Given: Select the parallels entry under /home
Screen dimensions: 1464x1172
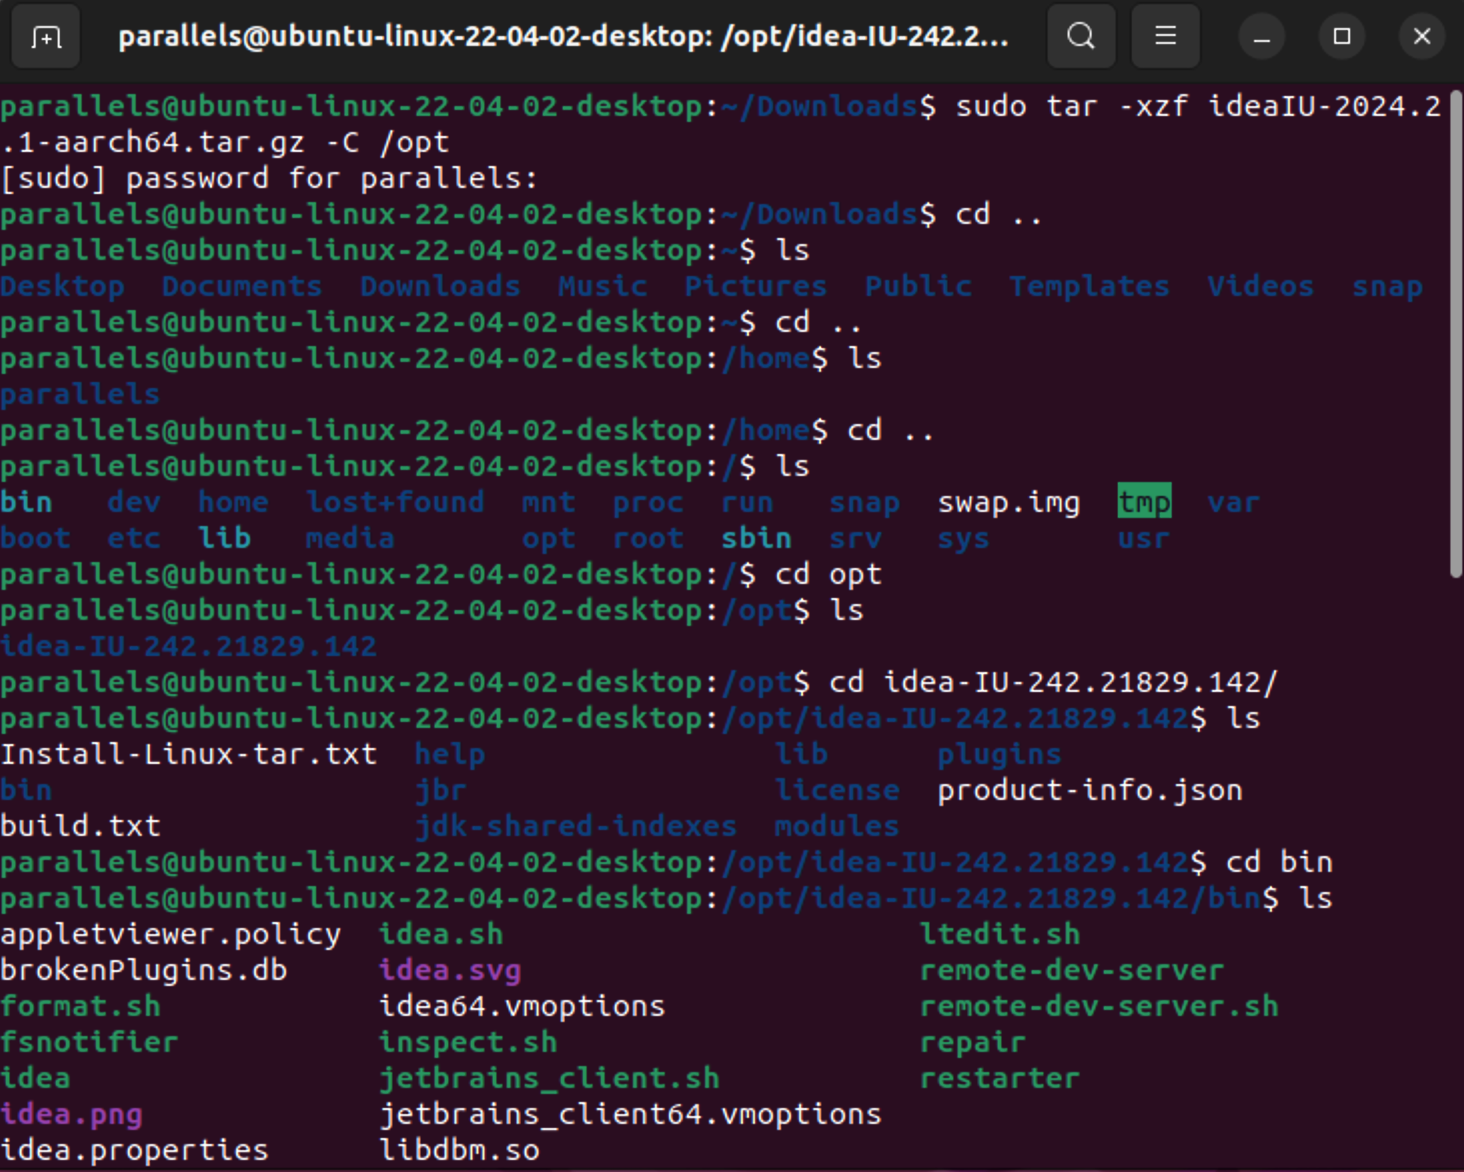Looking at the screenshot, I should coord(78,393).
